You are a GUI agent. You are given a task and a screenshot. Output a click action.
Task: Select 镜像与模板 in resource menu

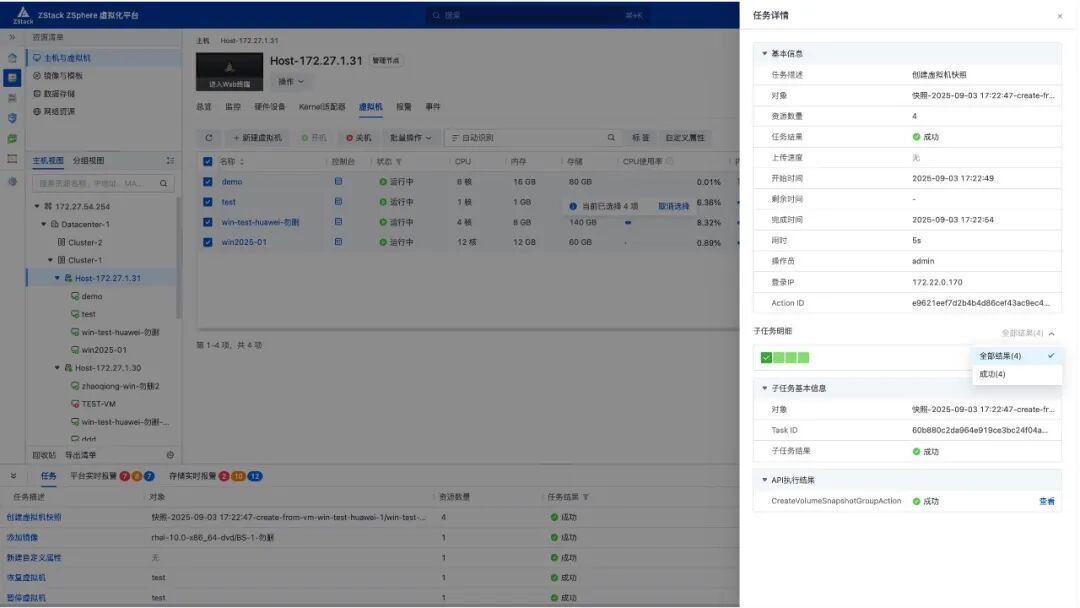click(63, 76)
